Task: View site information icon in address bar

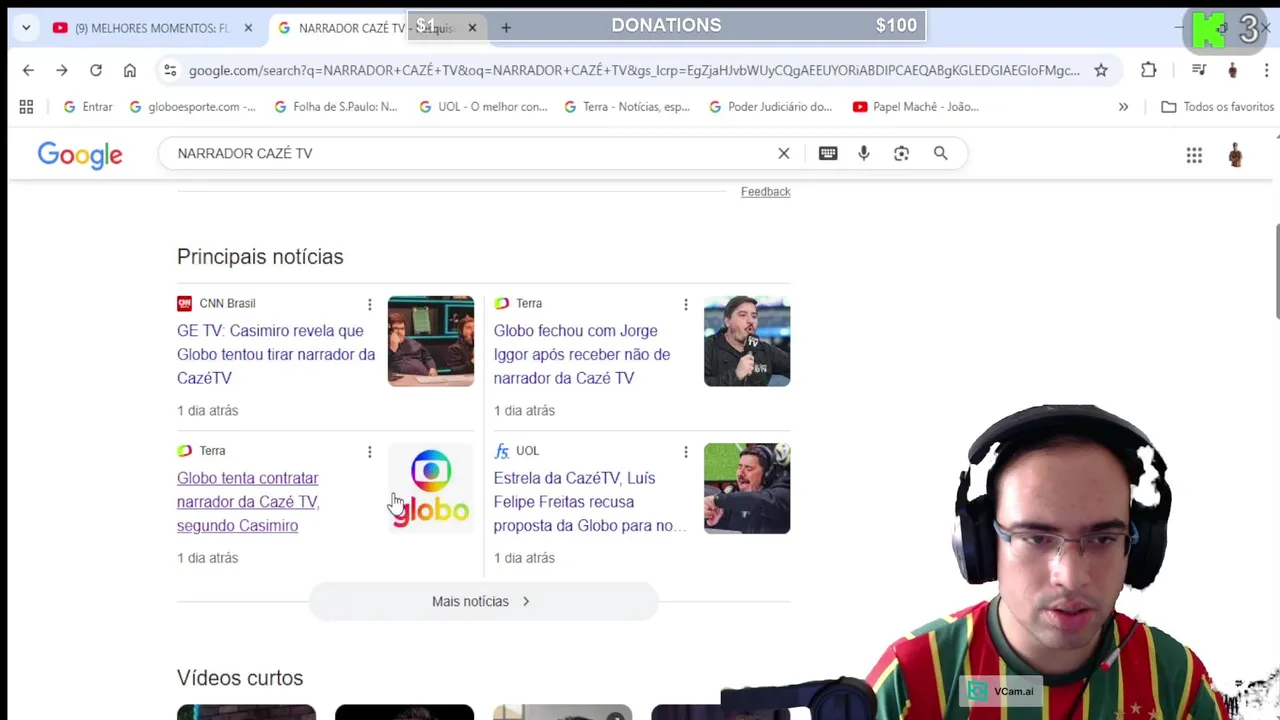Action: click(170, 70)
